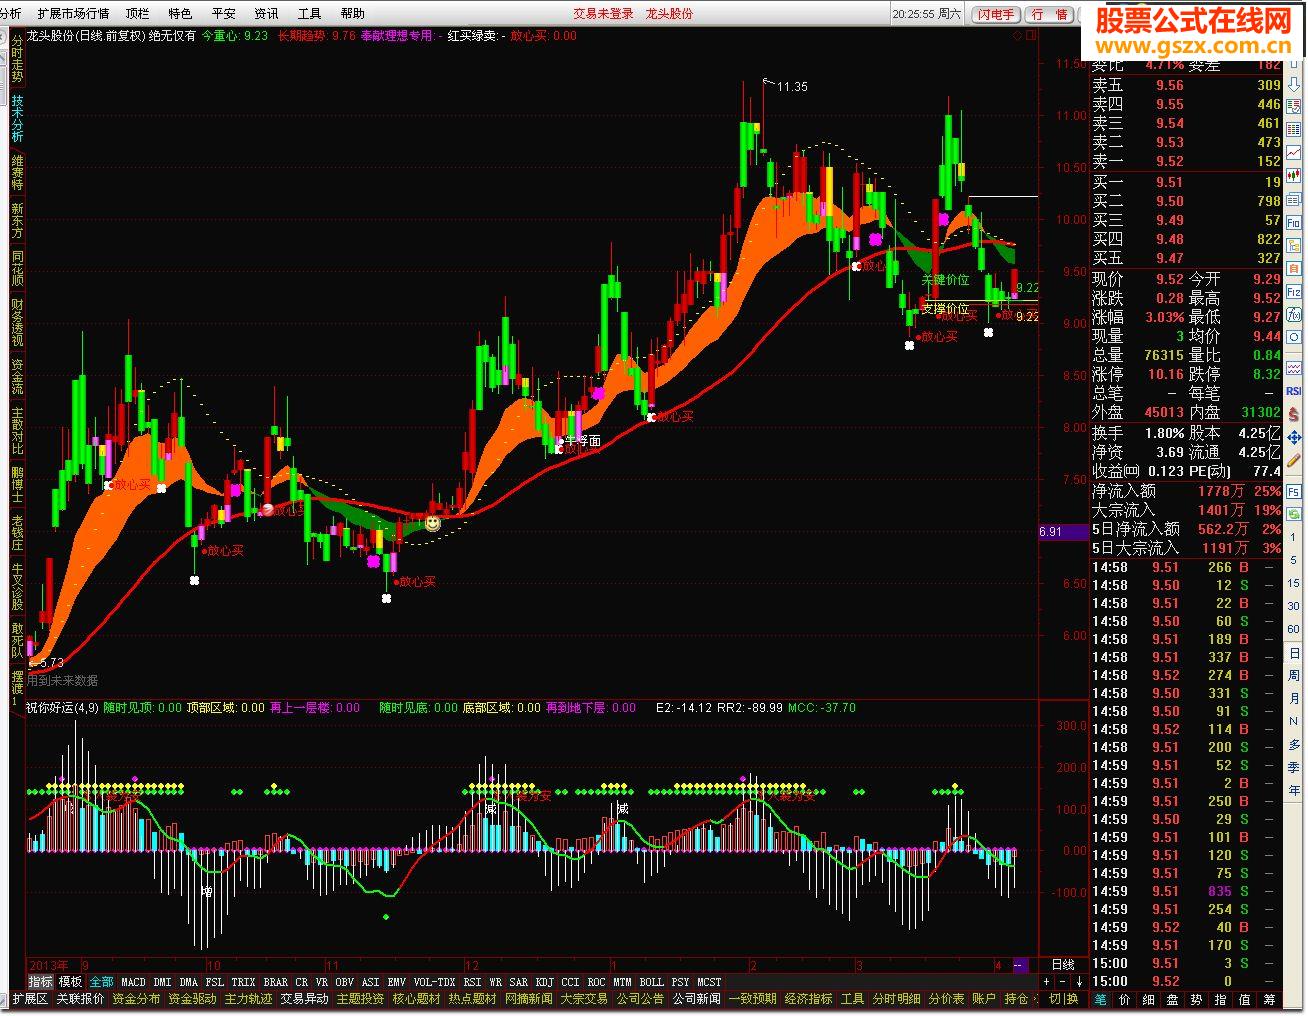The height and width of the screenshot is (1016, 1308).
Task: Select weekly 周 period button
Action: click(x=1294, y=676)
